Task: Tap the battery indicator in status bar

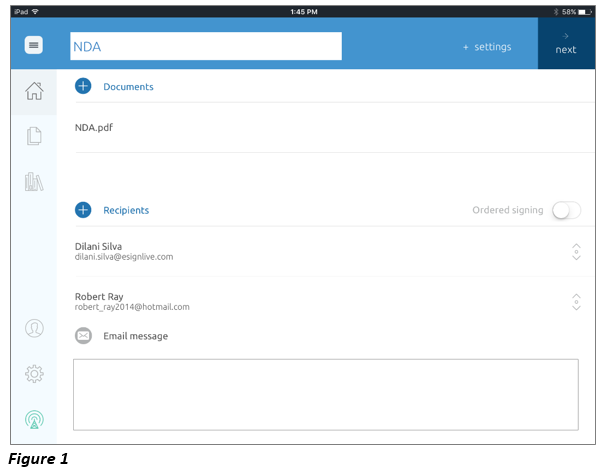Action: [x=585, y=12]
